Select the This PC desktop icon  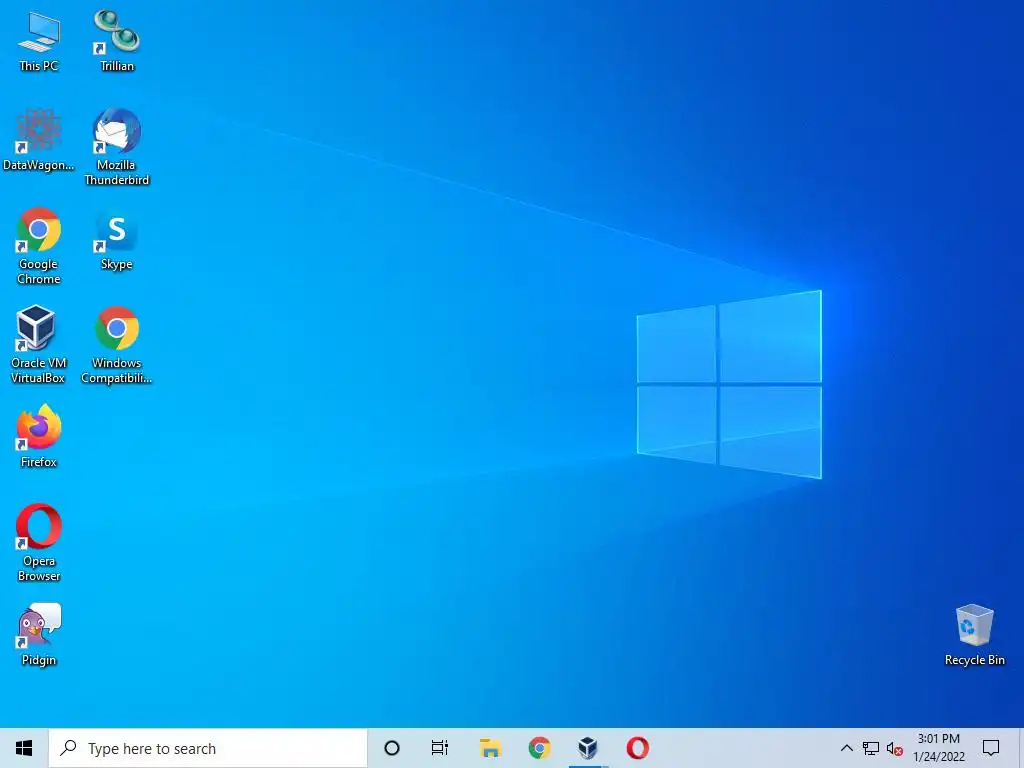click(39, 40)
